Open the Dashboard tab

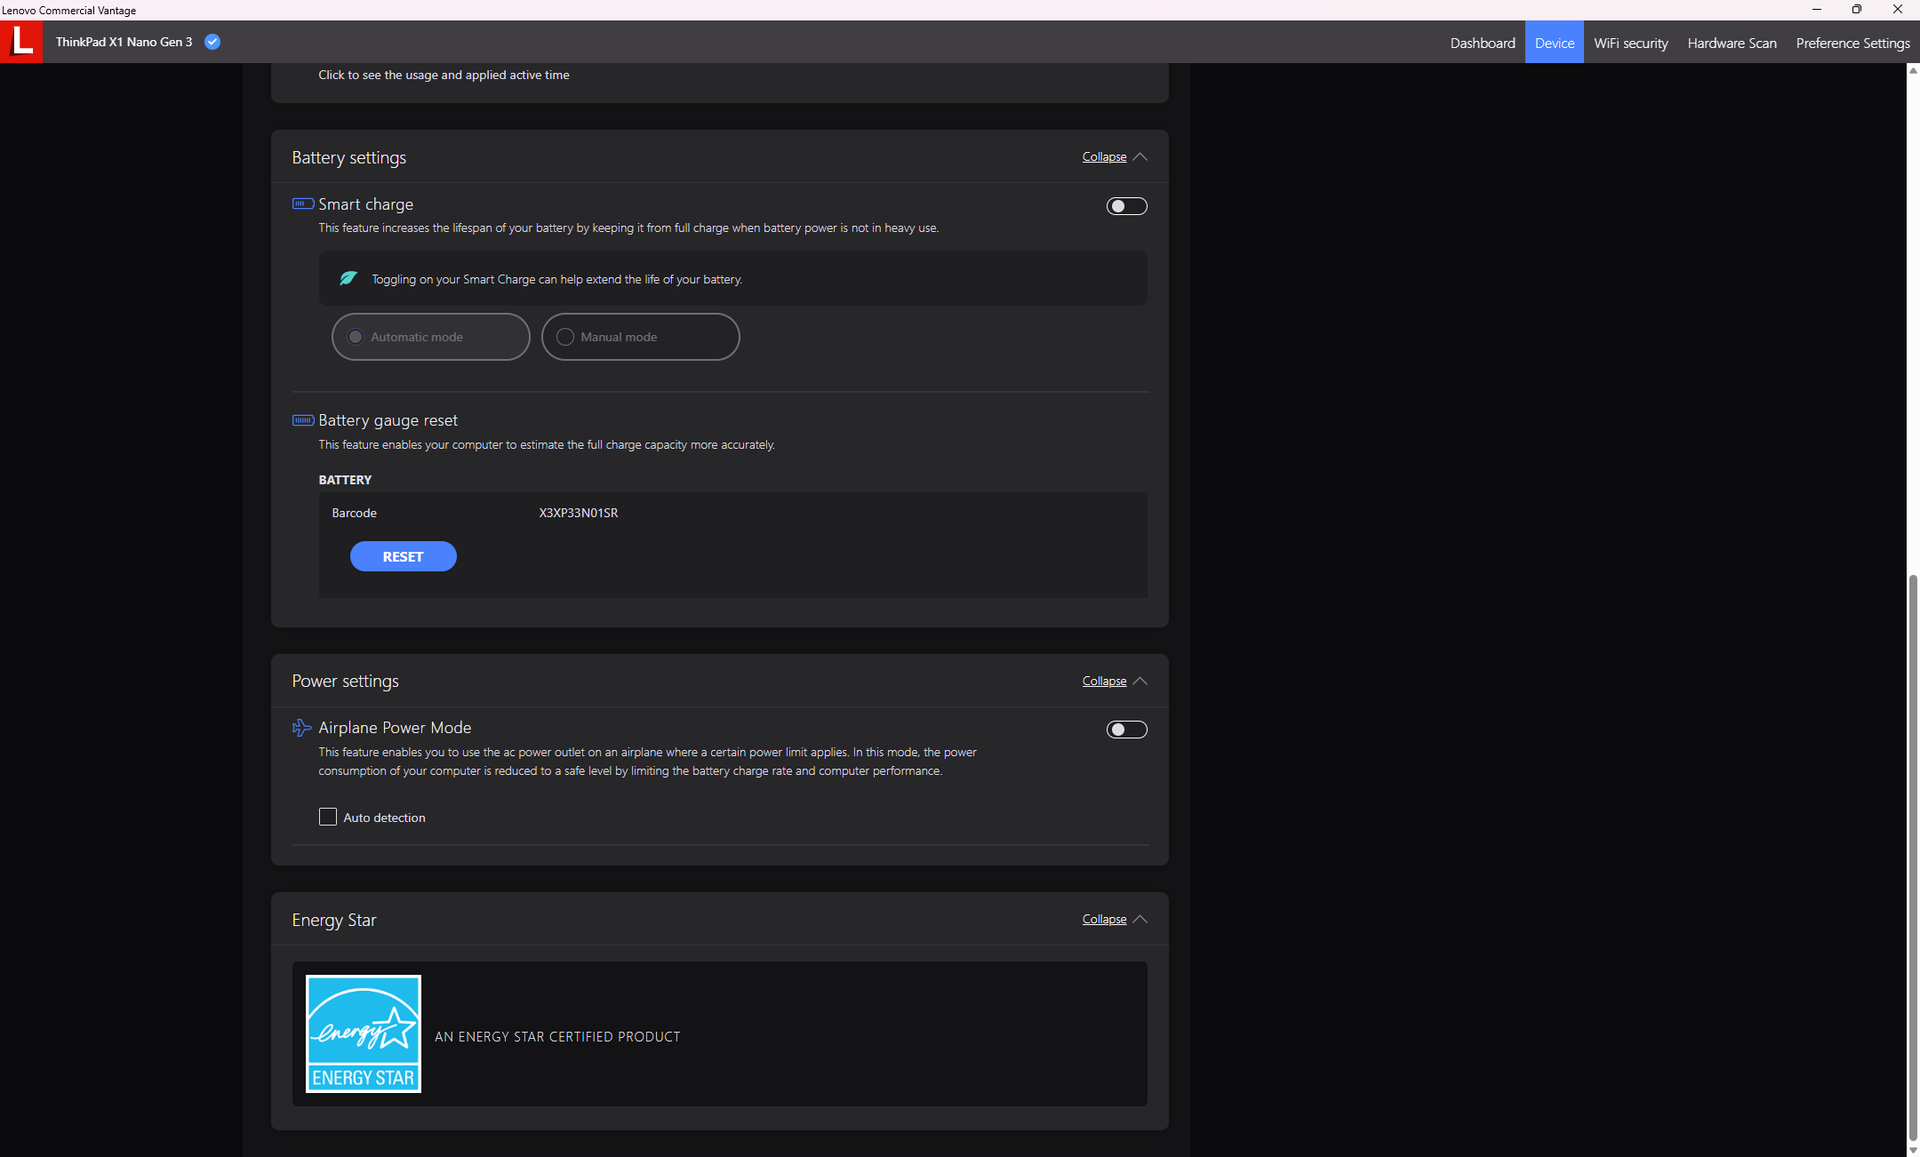click(x=1482, y=43)
